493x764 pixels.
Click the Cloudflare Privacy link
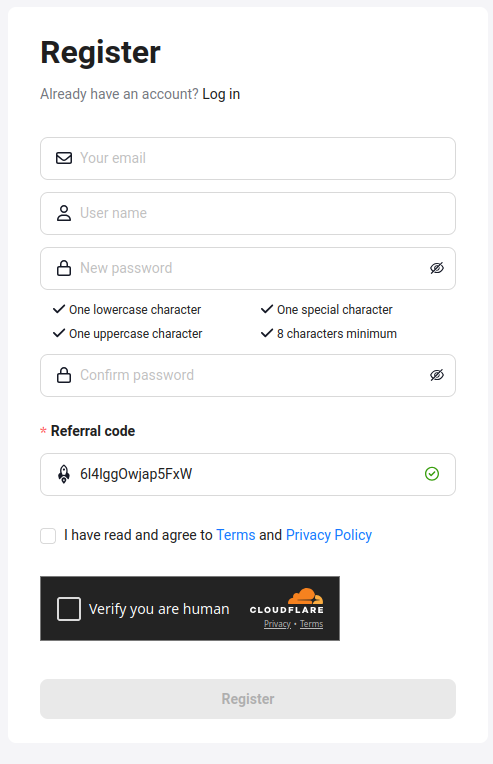pyautogui.click(x=277, y=624)
